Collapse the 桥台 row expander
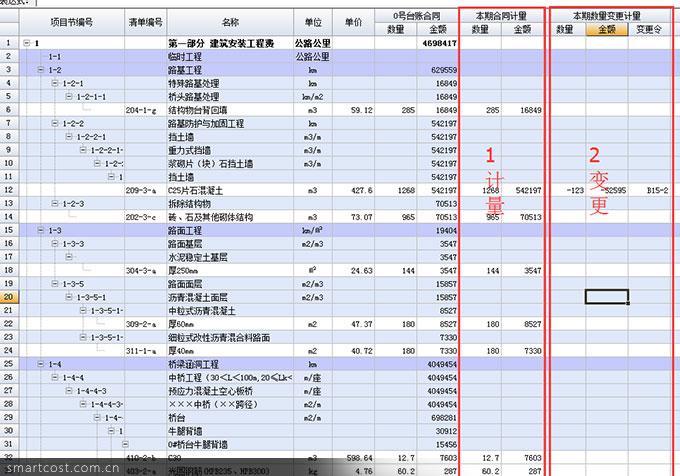This screenshot has height=476, width=680. (97, 417)
